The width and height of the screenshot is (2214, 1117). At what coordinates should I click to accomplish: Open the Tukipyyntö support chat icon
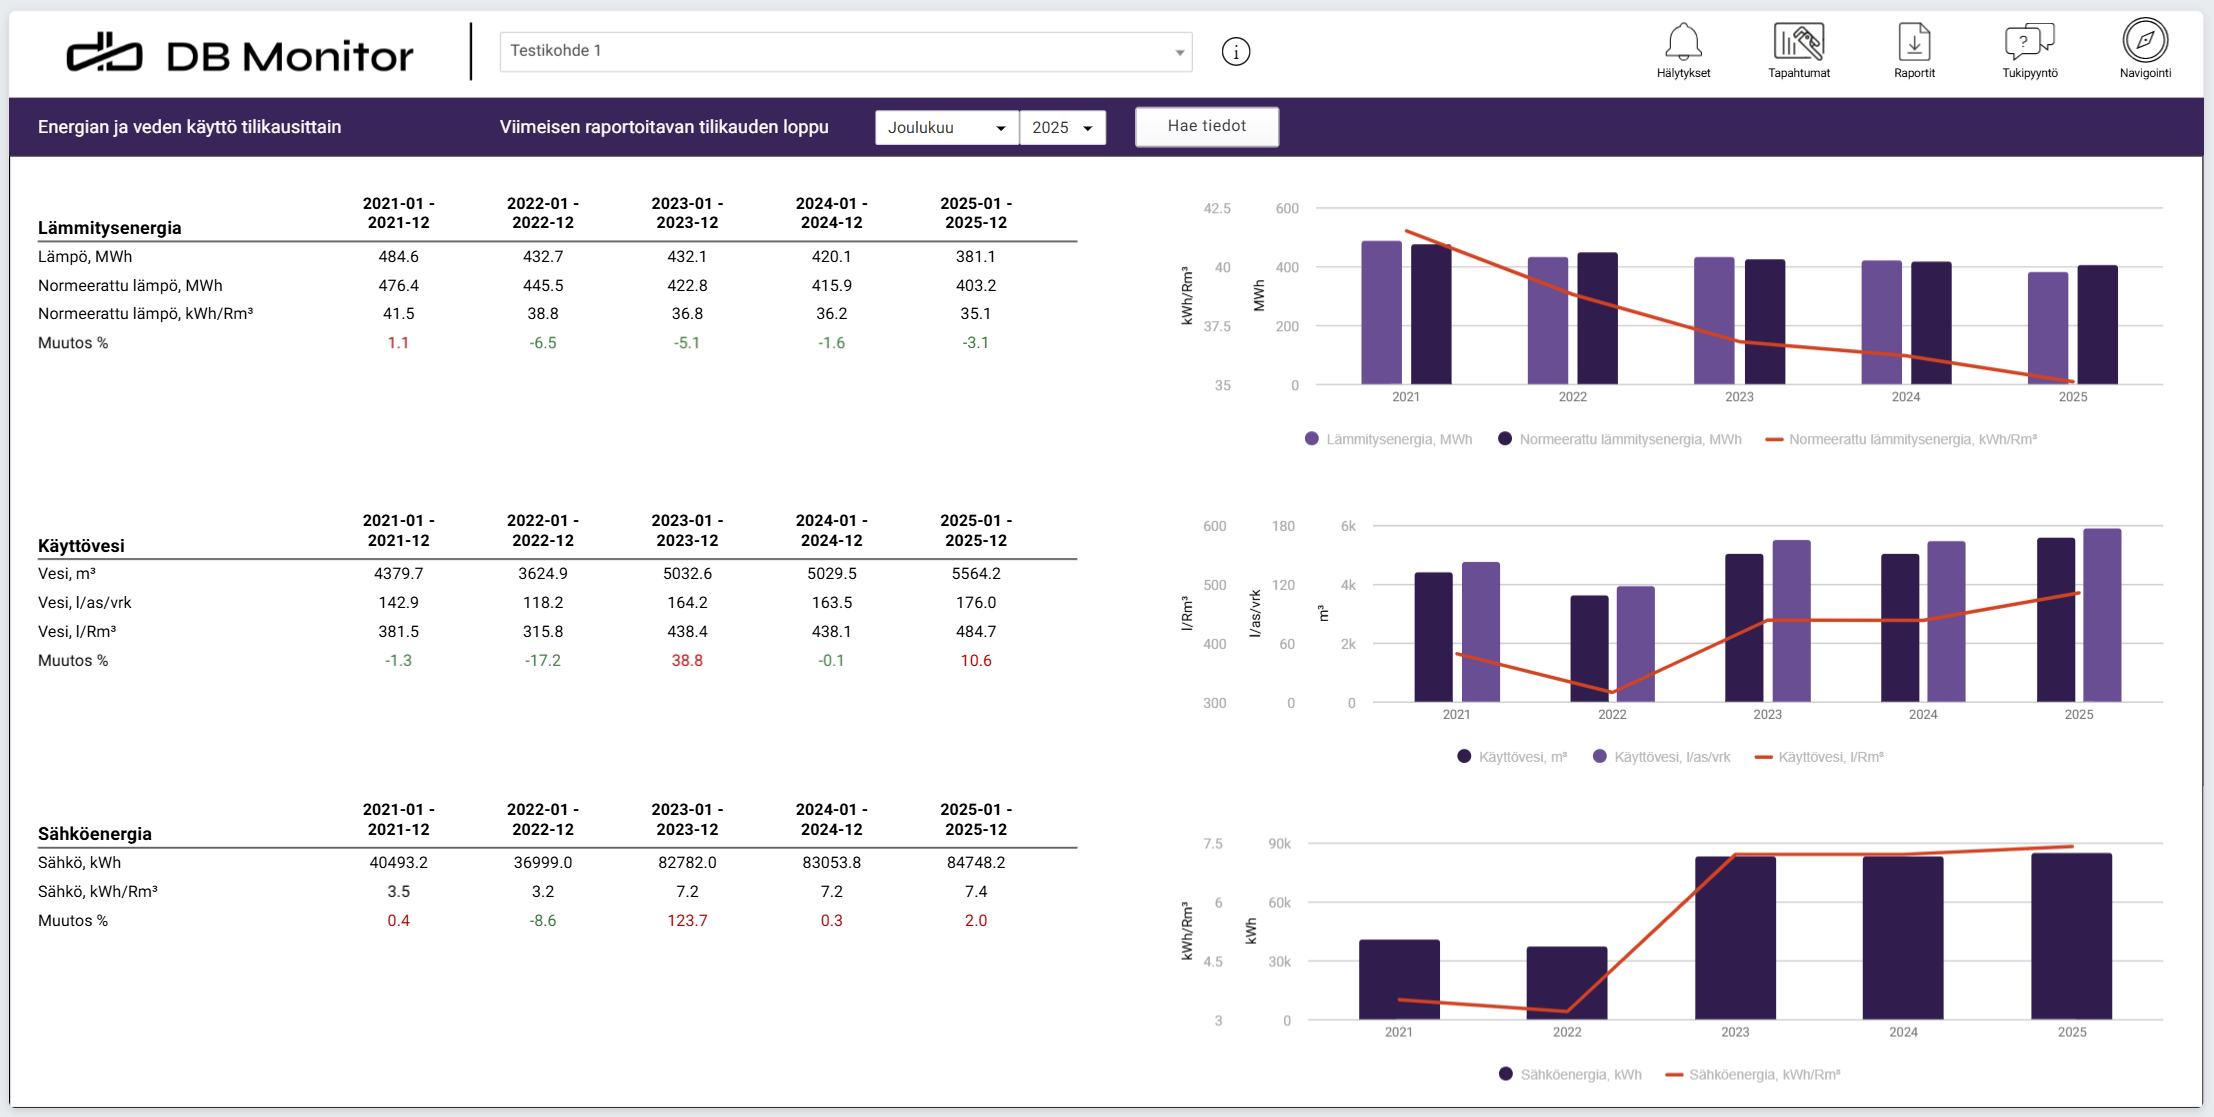click(2029, 43)
